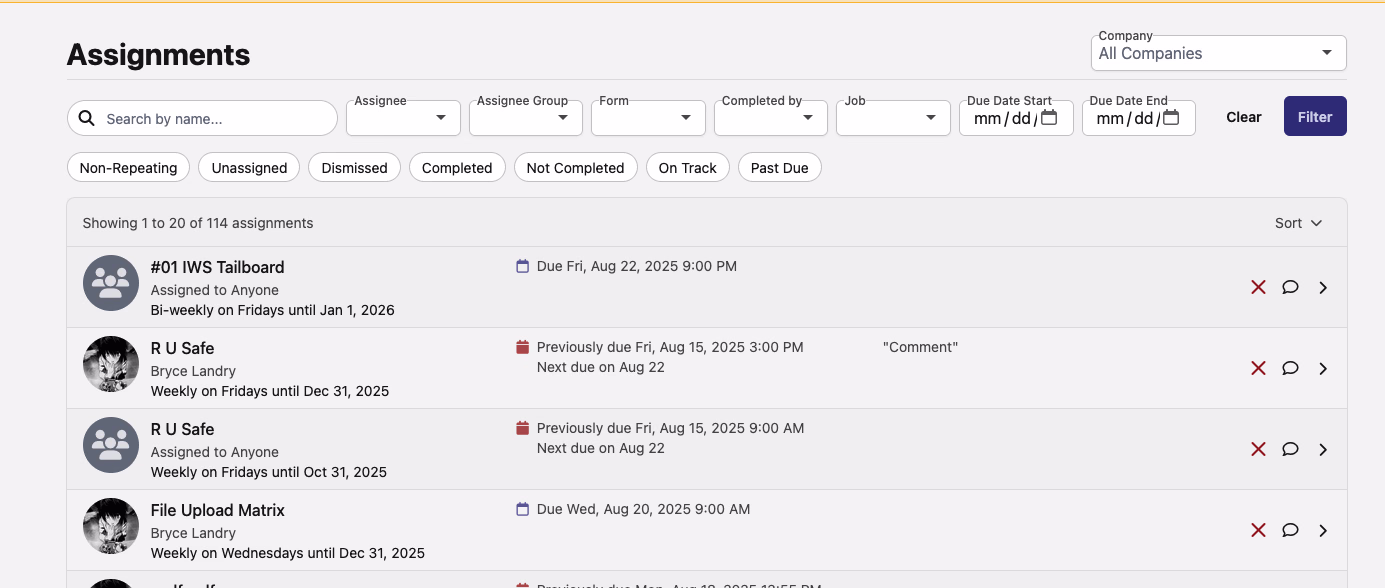Toggle the Dismissed filter chip
Viewport: 1385px width, 588px height.
click(x=354, y=168)
